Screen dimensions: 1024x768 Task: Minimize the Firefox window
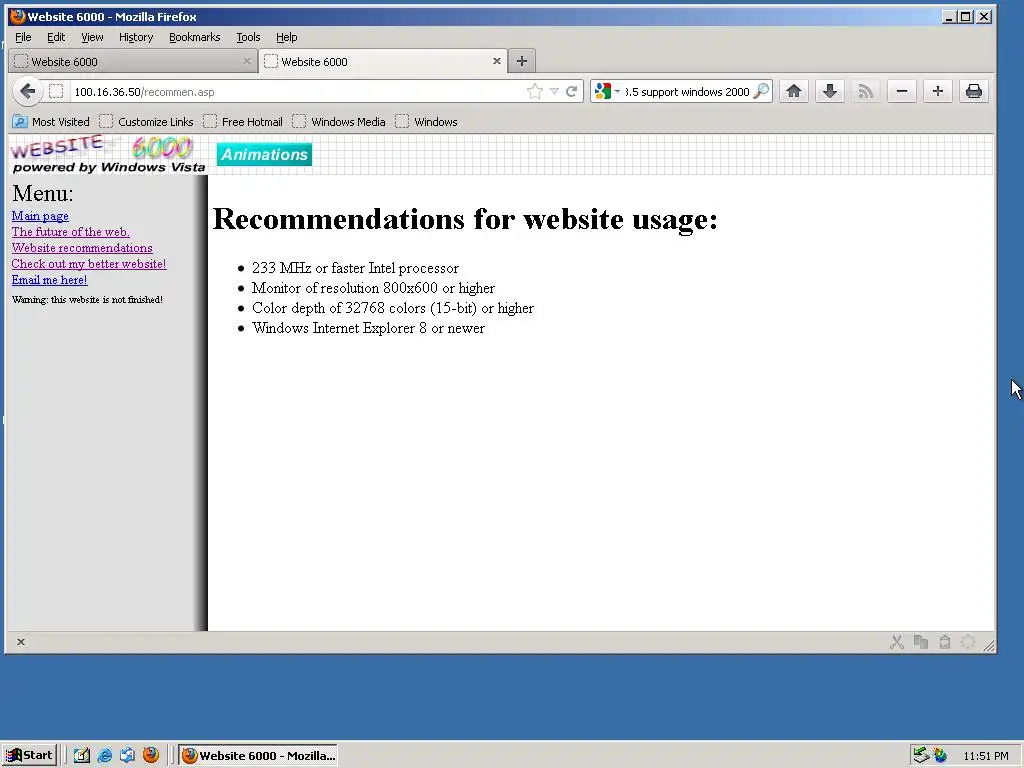950,17
